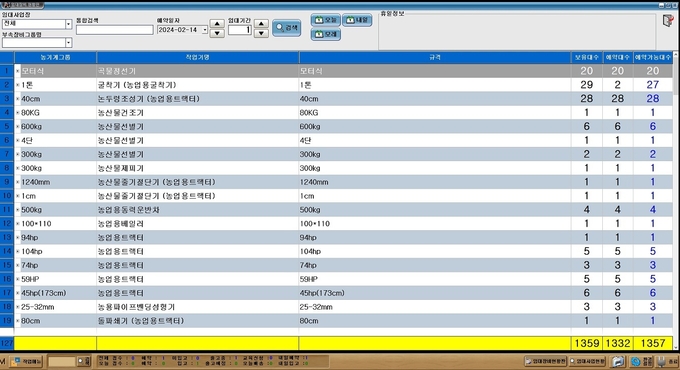The image size is (680, 370).
Task: Open the folder icon in bottom bar
Action: (618, 361)
